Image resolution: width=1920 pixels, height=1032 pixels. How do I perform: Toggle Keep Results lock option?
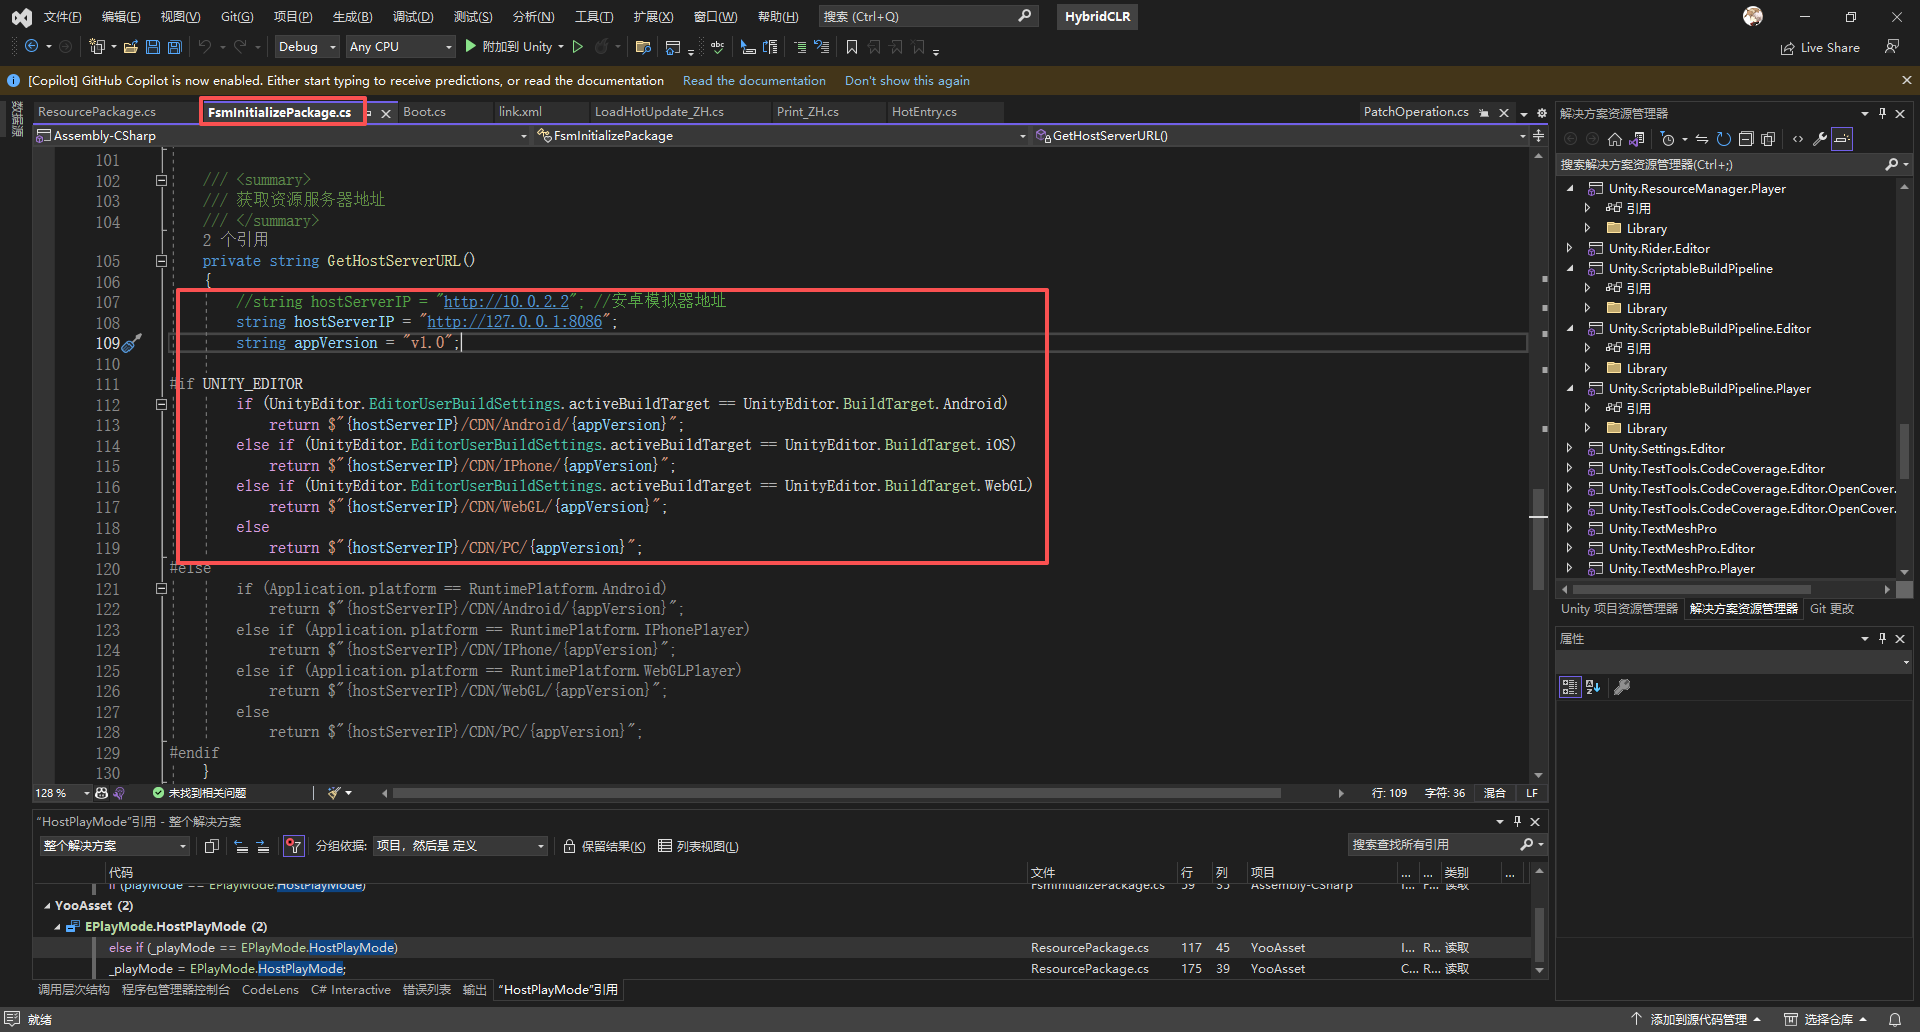[x=604, y=846]
